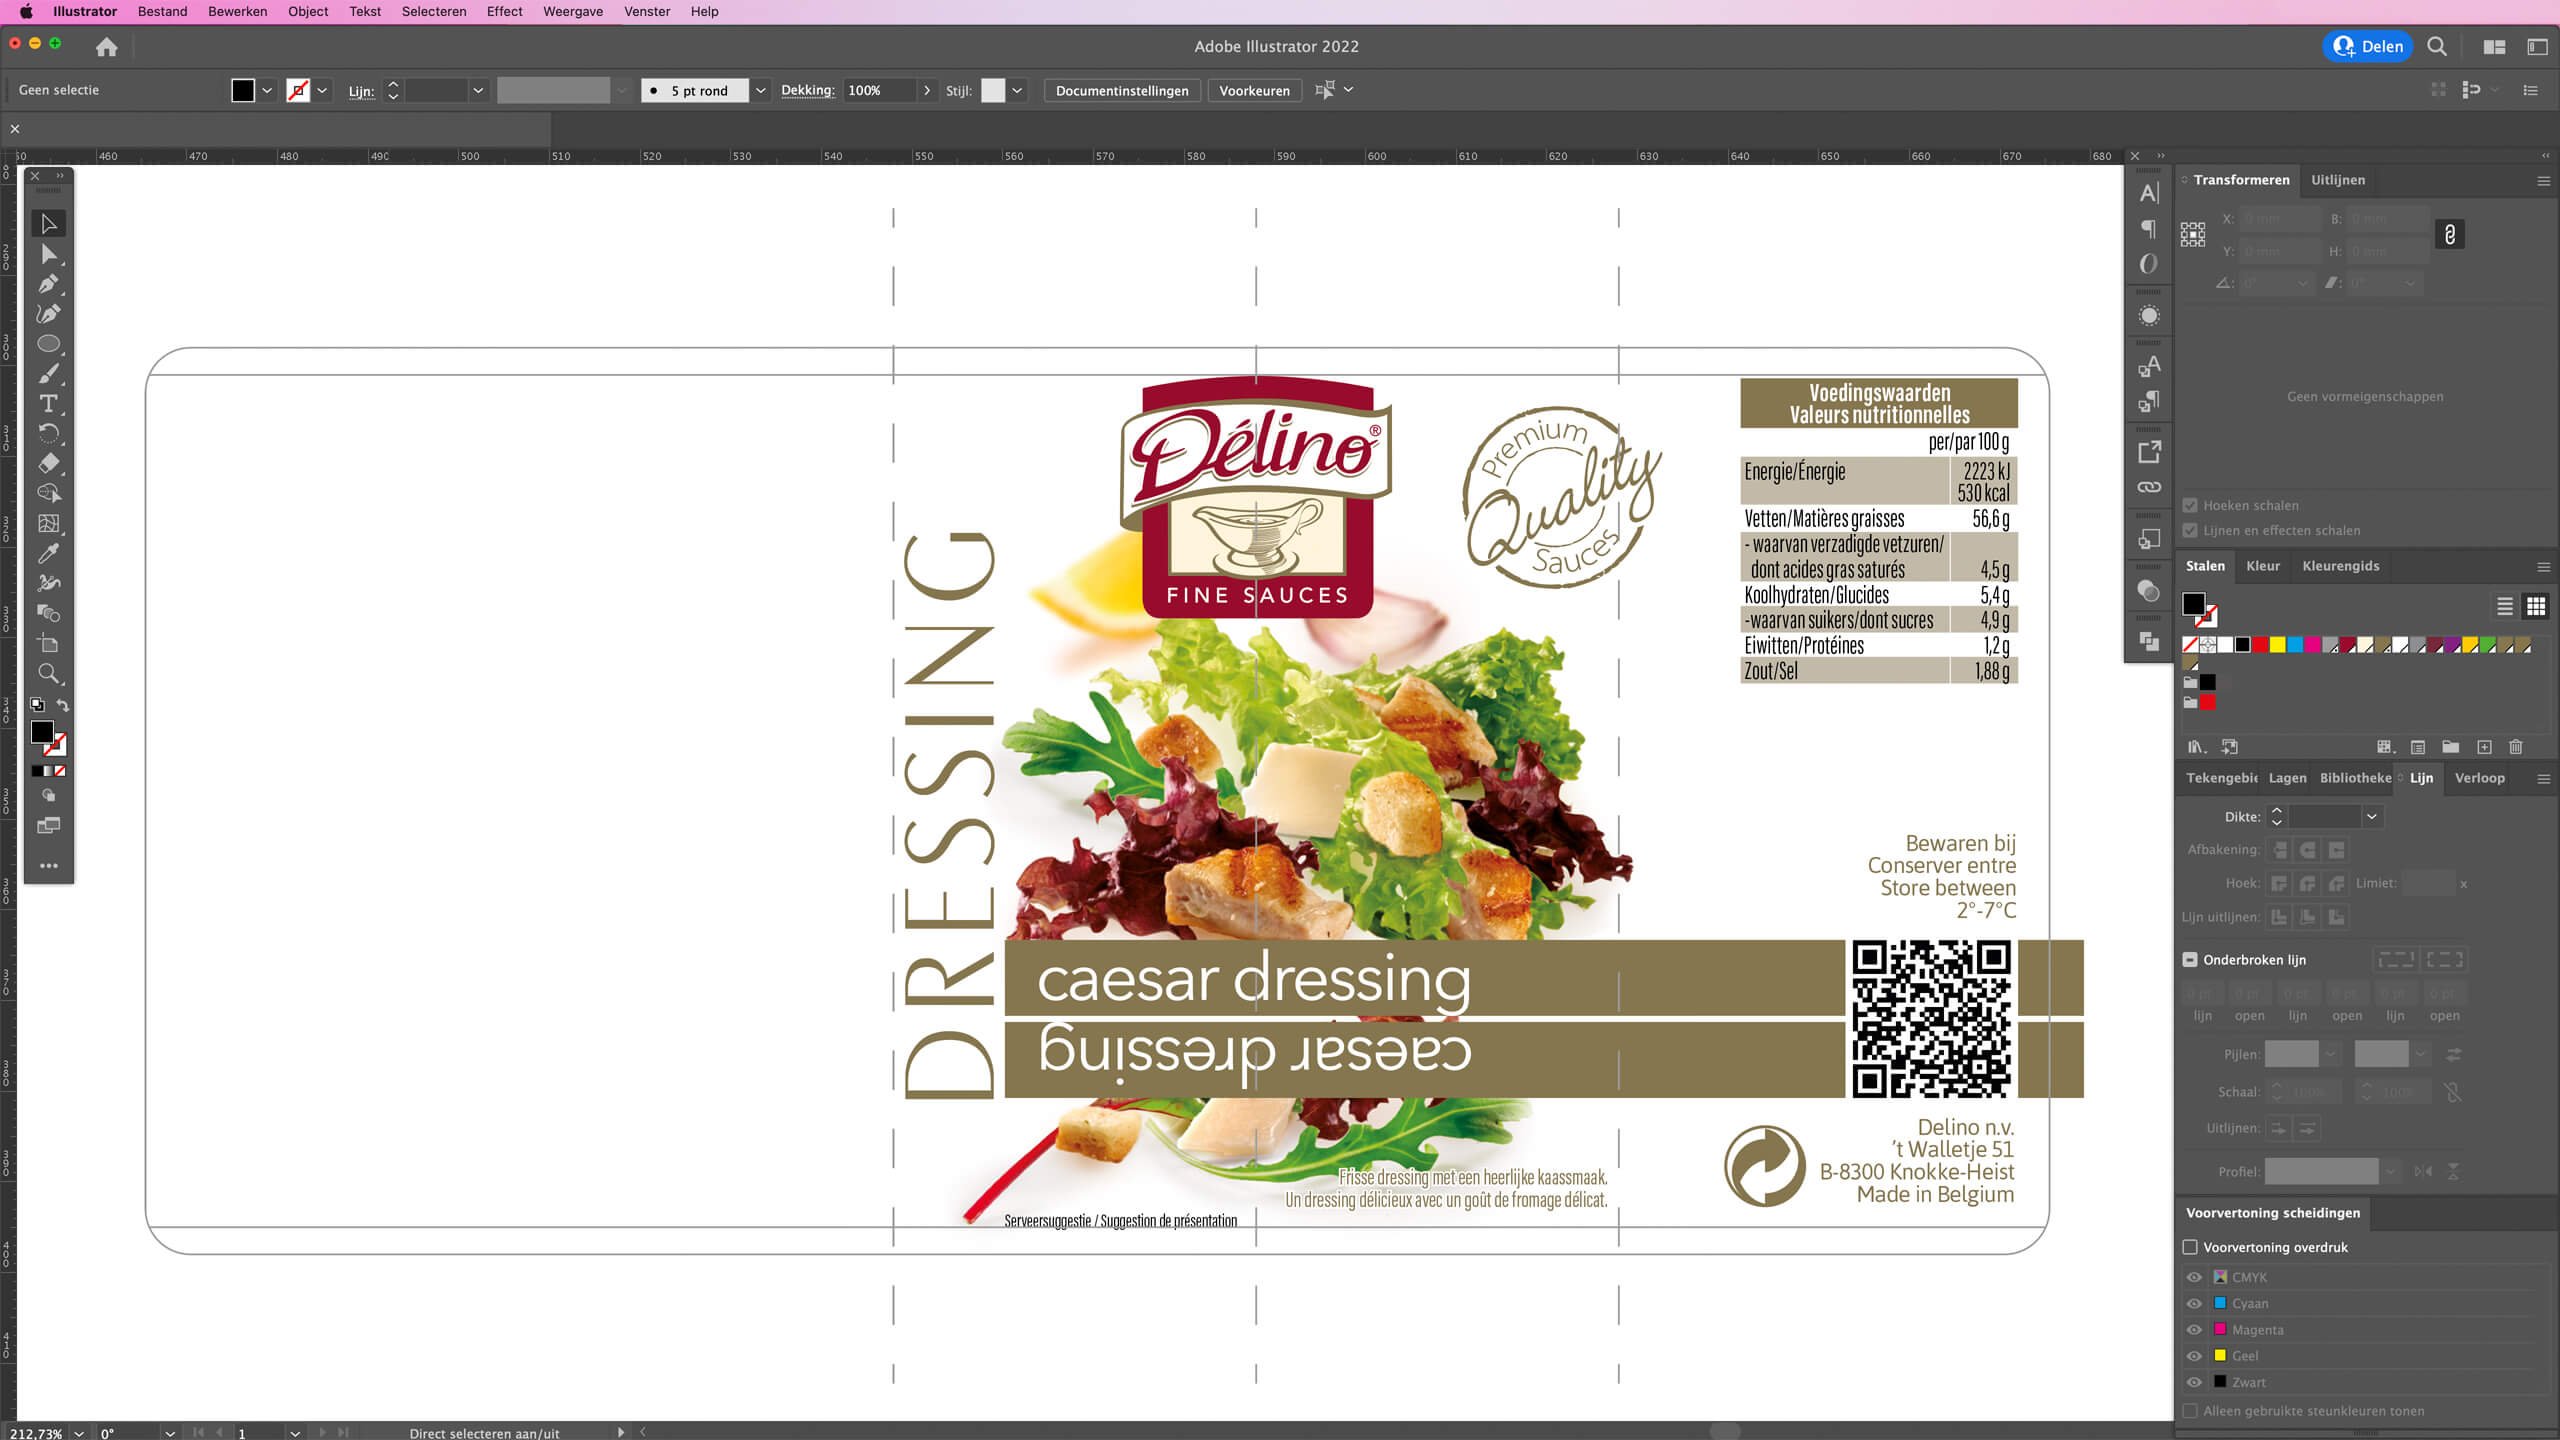The height and width of the screenshot is (1440, 2560).
Task: Expand Dekking opacity arrow
Action: tap(927, 91)
